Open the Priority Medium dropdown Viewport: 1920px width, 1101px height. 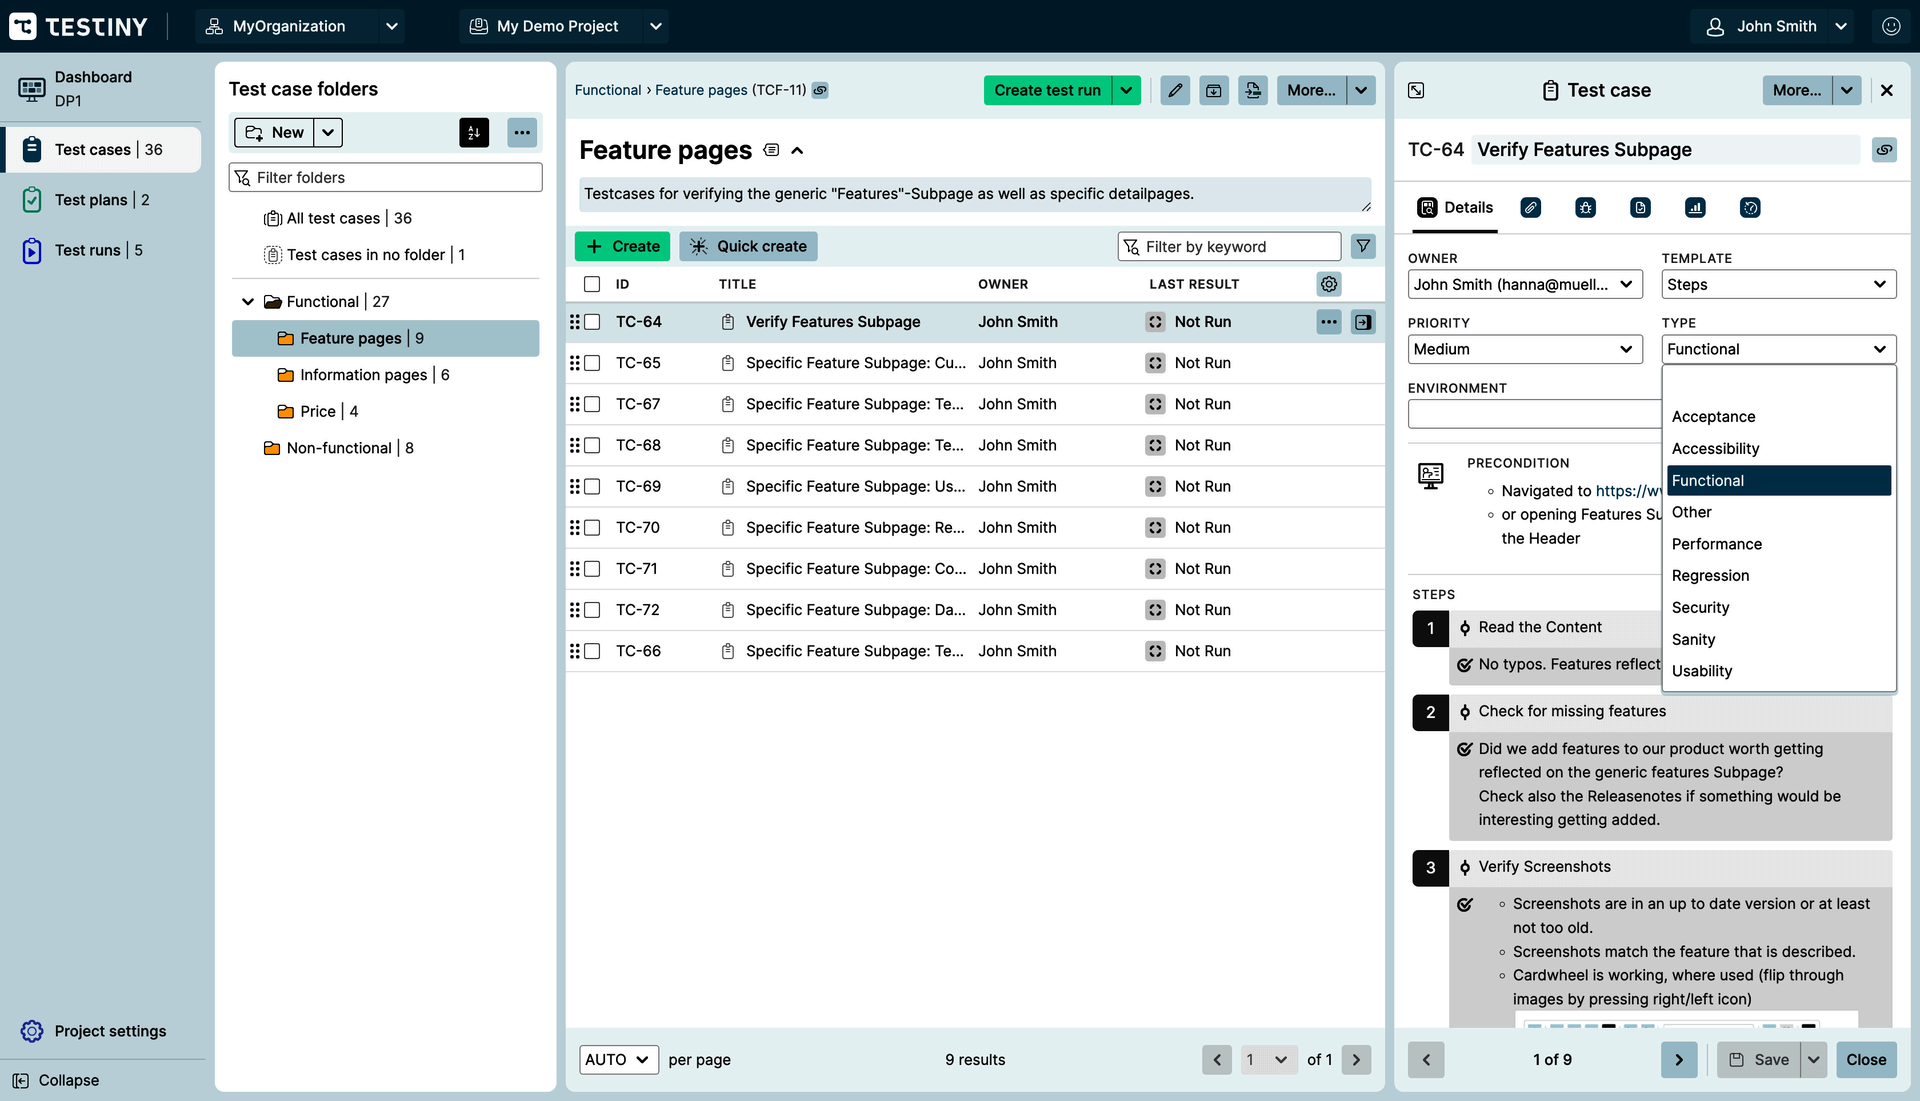[1524, 349]
